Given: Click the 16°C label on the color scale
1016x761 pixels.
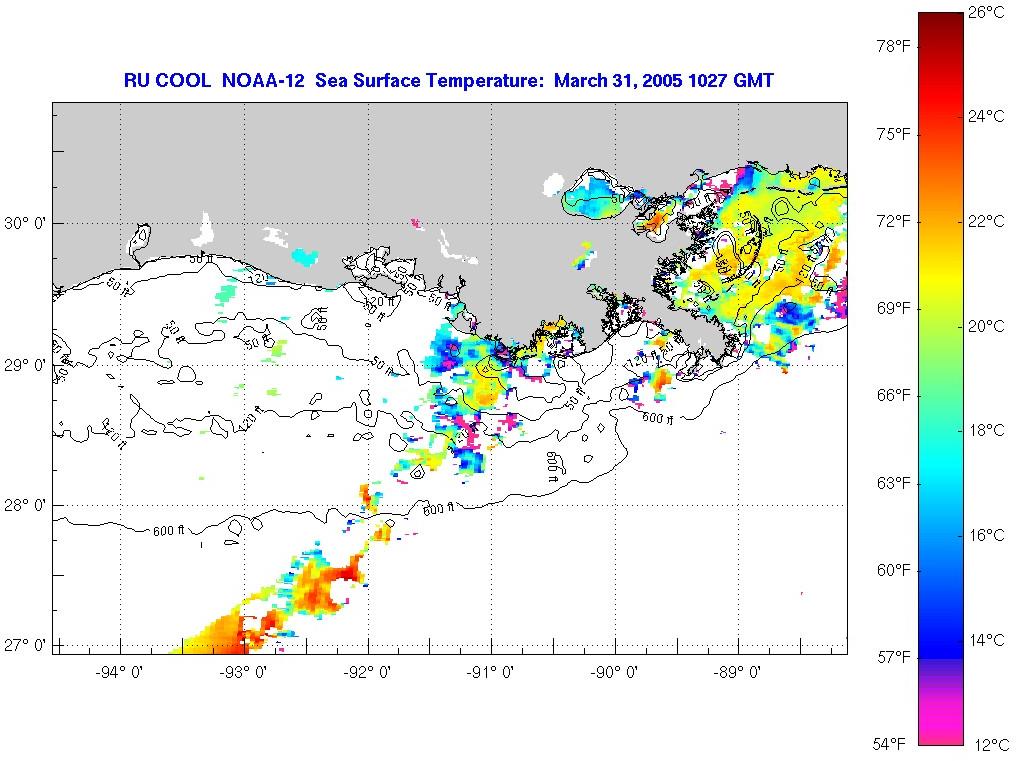Looking at the screenshot, I should [x=987, y=535].
